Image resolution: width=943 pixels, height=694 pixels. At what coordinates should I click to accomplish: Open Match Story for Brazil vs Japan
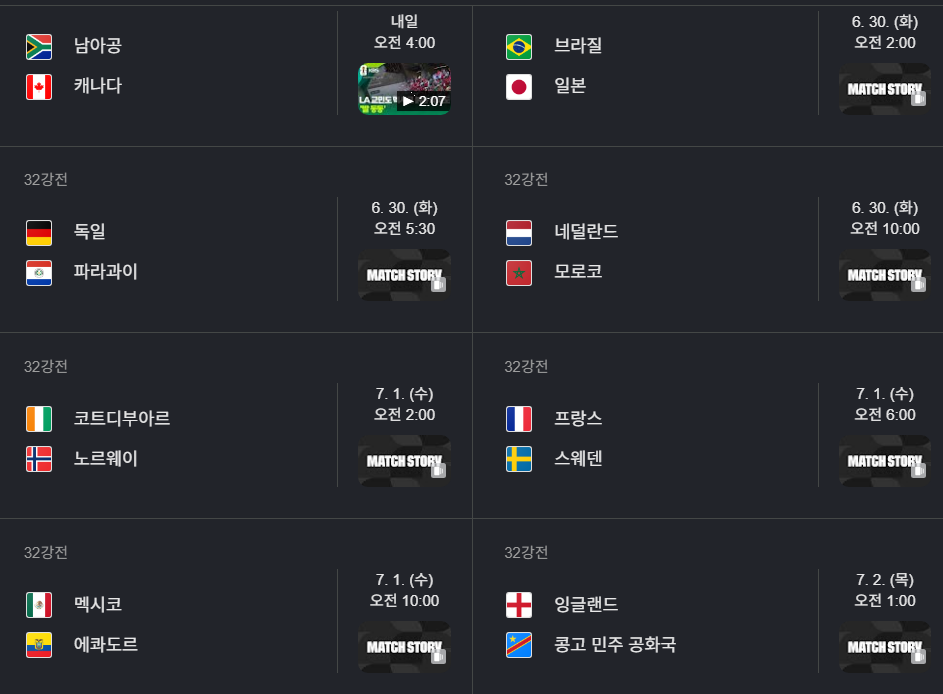(885, 89)
